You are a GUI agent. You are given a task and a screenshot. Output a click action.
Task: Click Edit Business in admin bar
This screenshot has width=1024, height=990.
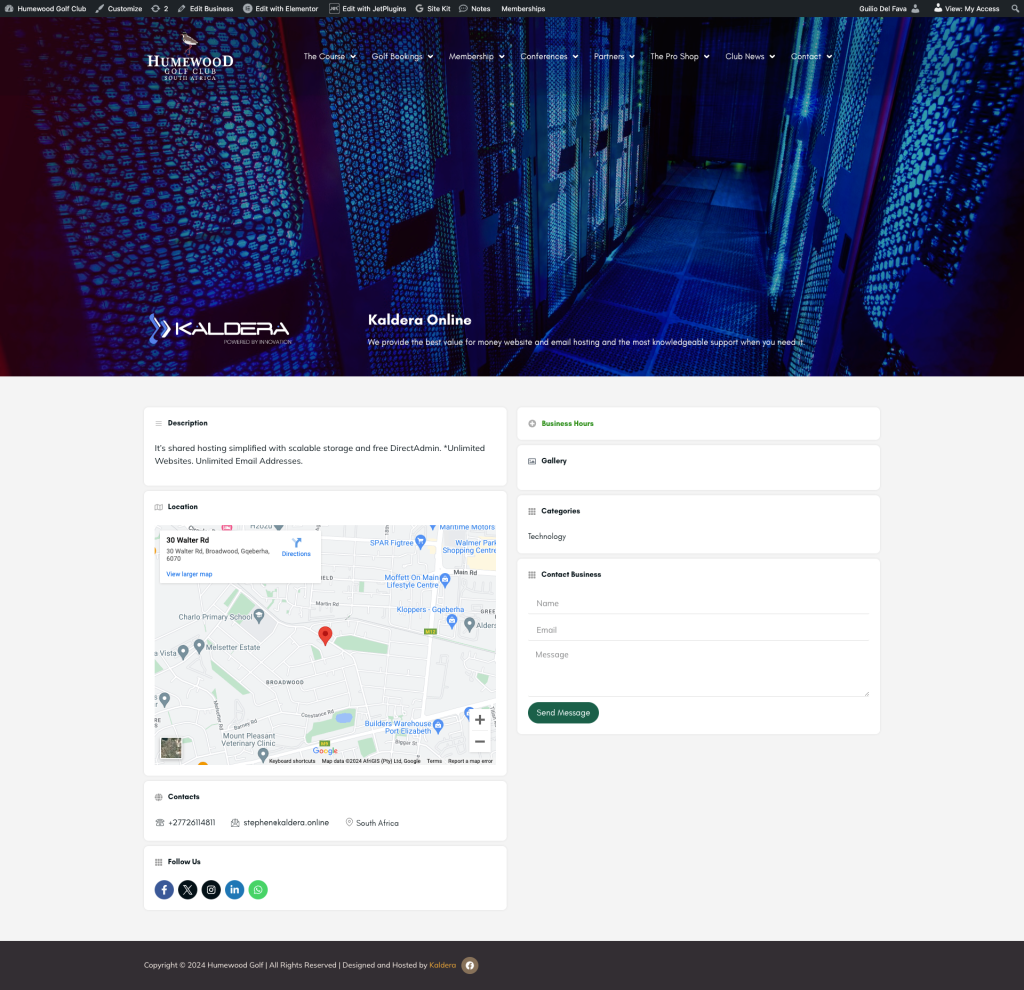pyautogui.click(x=206, y=8)
